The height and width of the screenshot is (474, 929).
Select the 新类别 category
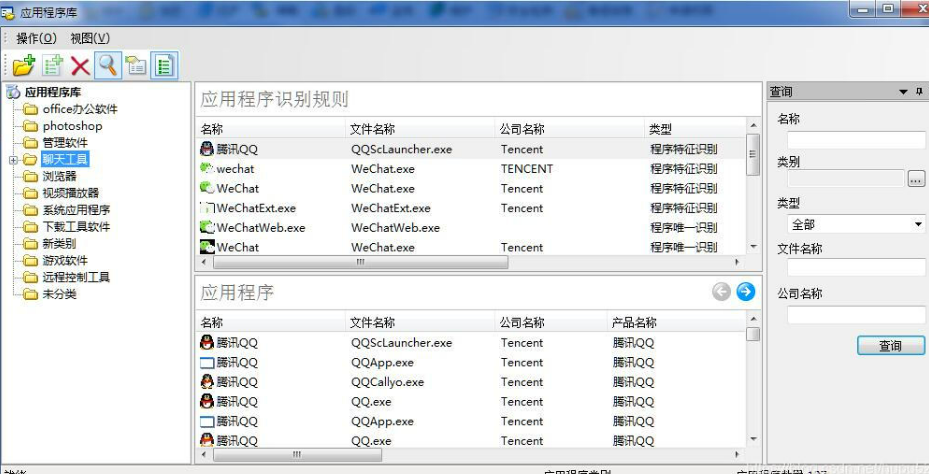coord(59,244)
